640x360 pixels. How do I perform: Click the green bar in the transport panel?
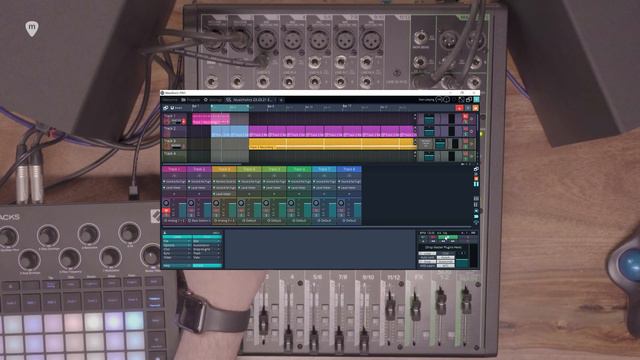click(448, 237)
